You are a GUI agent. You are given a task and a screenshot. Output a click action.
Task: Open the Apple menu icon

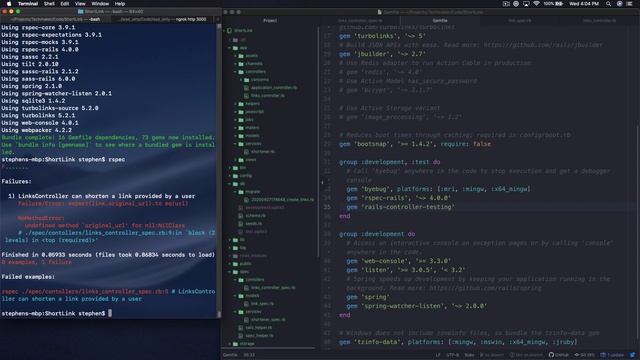click(x=9, y=4)
